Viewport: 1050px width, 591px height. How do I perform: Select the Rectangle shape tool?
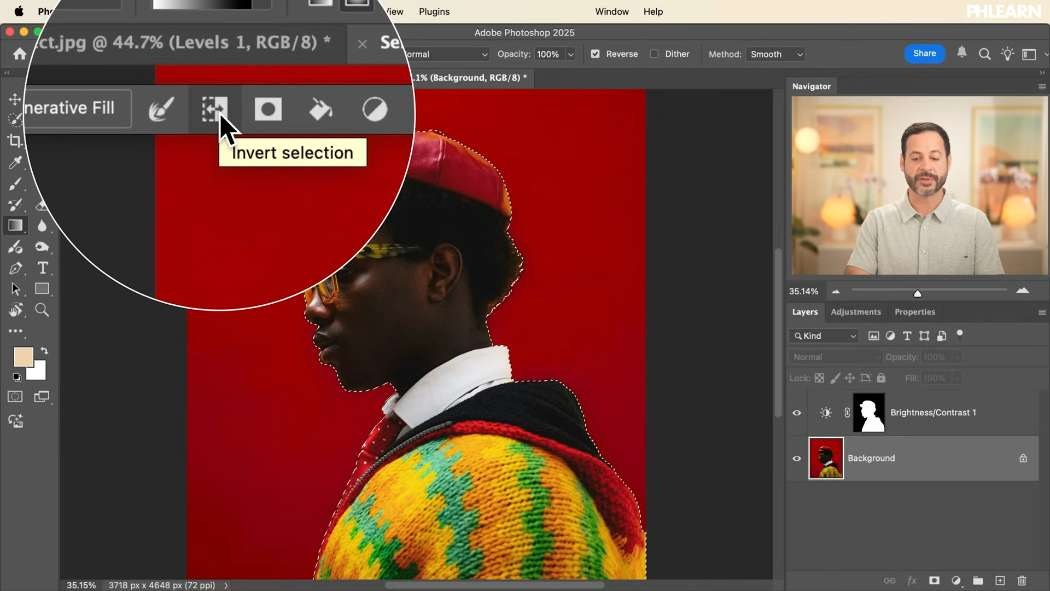click(42, 289)
